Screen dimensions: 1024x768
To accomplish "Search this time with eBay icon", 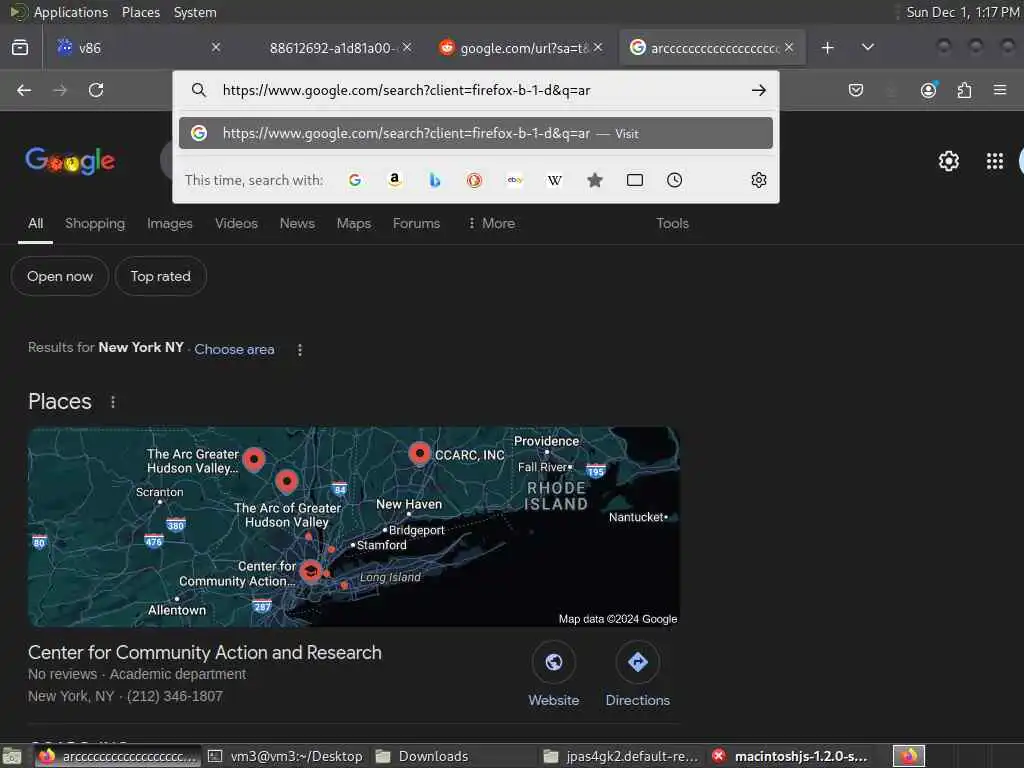I will click(515, 180).
